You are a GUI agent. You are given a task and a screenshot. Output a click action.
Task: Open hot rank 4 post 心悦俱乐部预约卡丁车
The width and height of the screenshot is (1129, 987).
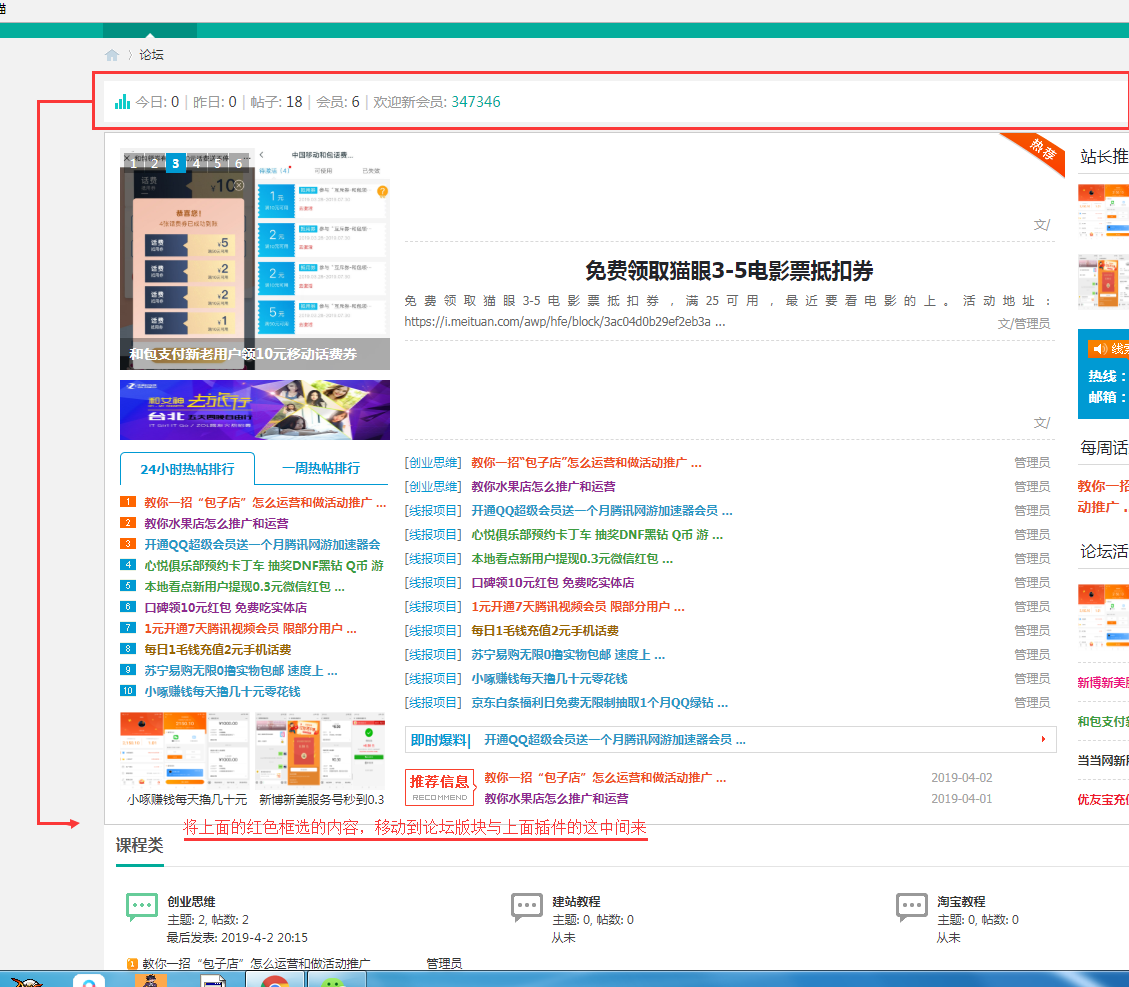click(x=264, y=565)
